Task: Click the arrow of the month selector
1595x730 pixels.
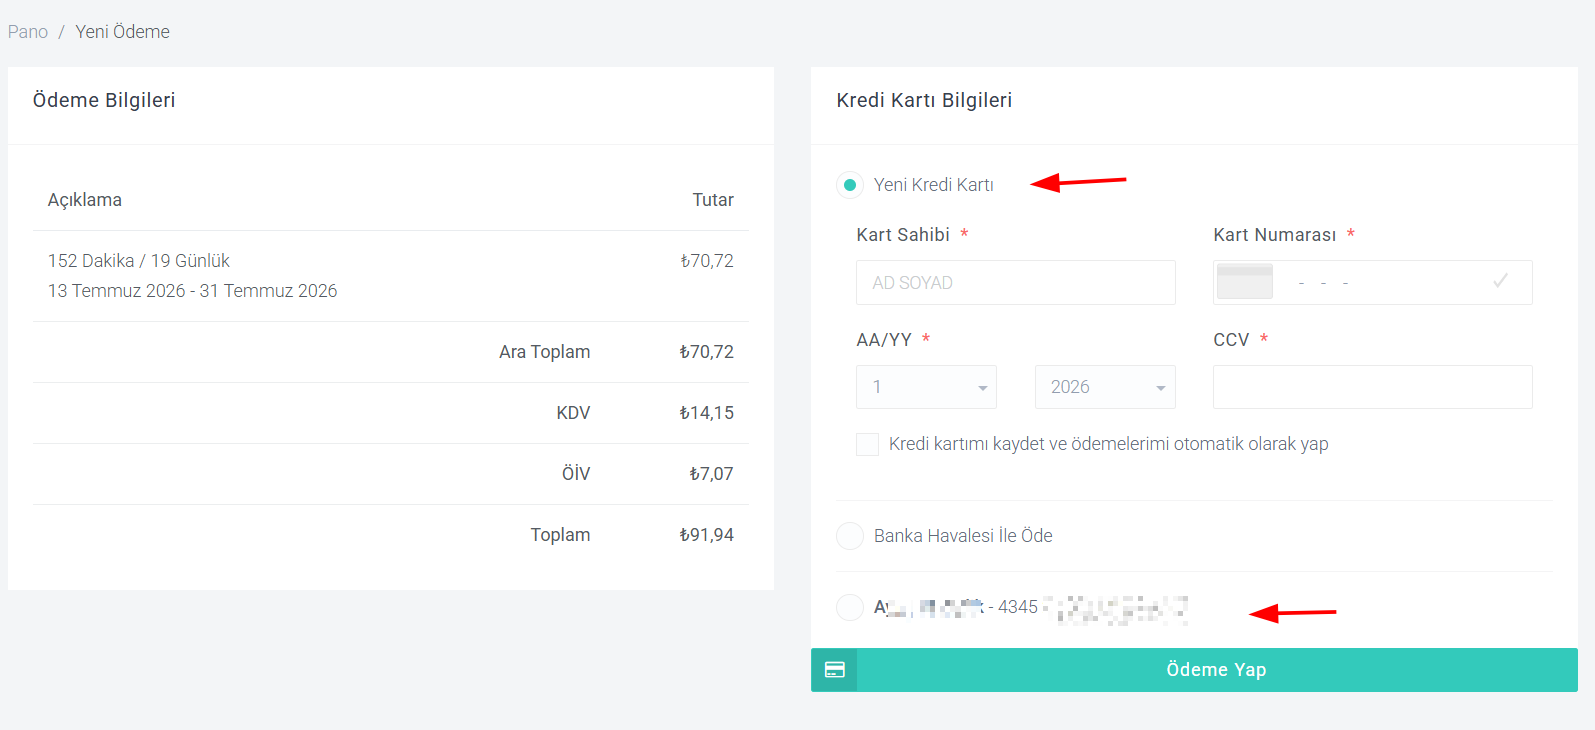Action: 982,388
